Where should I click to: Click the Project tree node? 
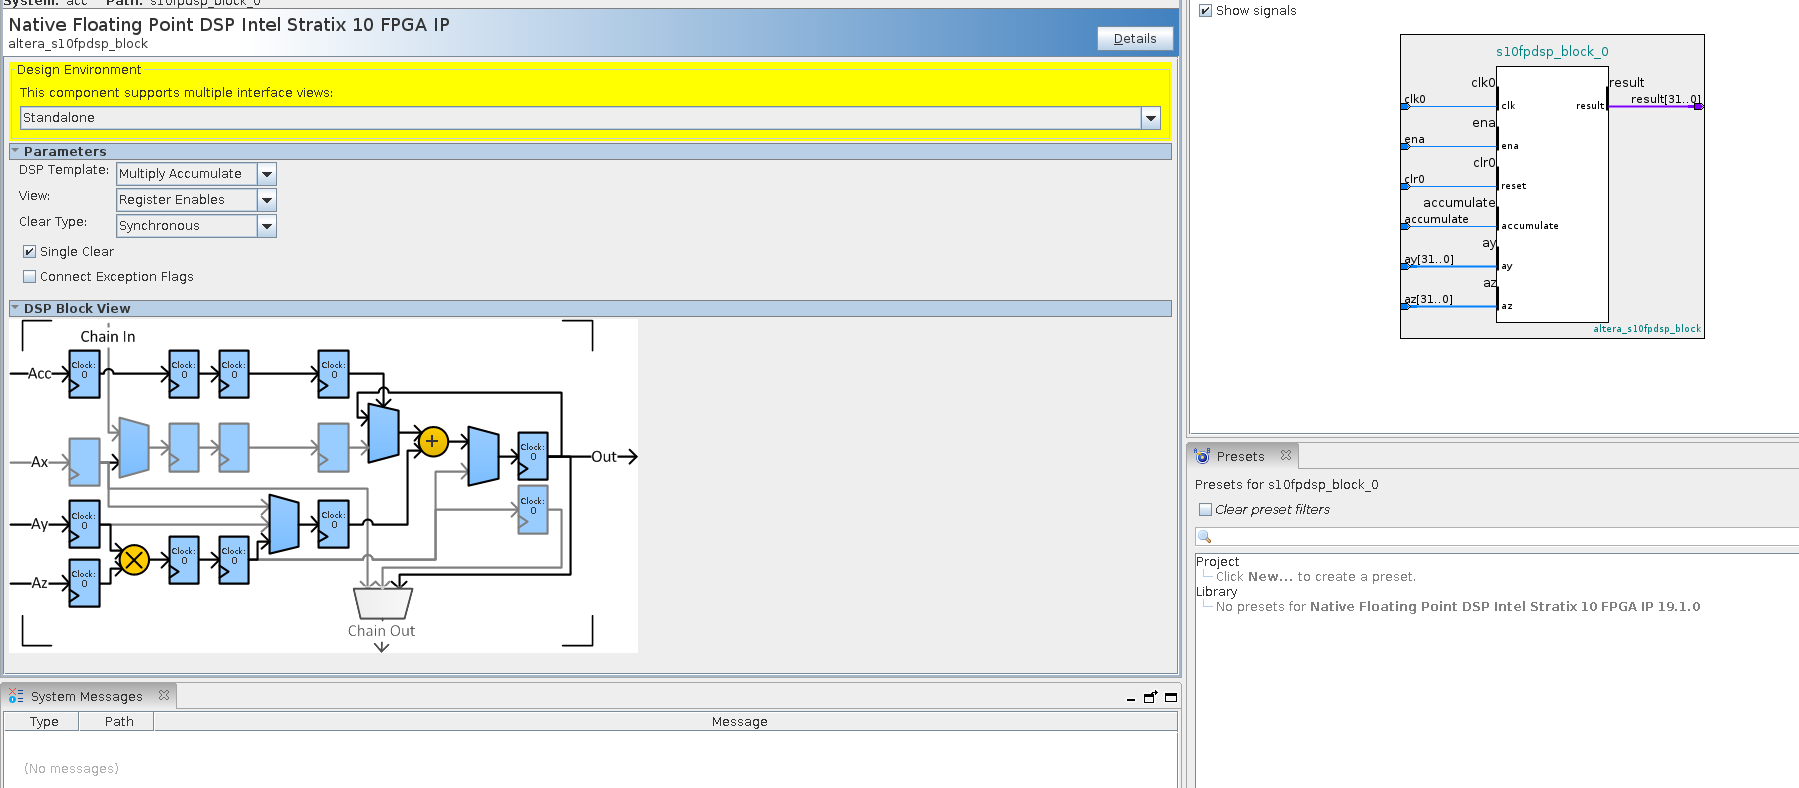coord(1217,562)
